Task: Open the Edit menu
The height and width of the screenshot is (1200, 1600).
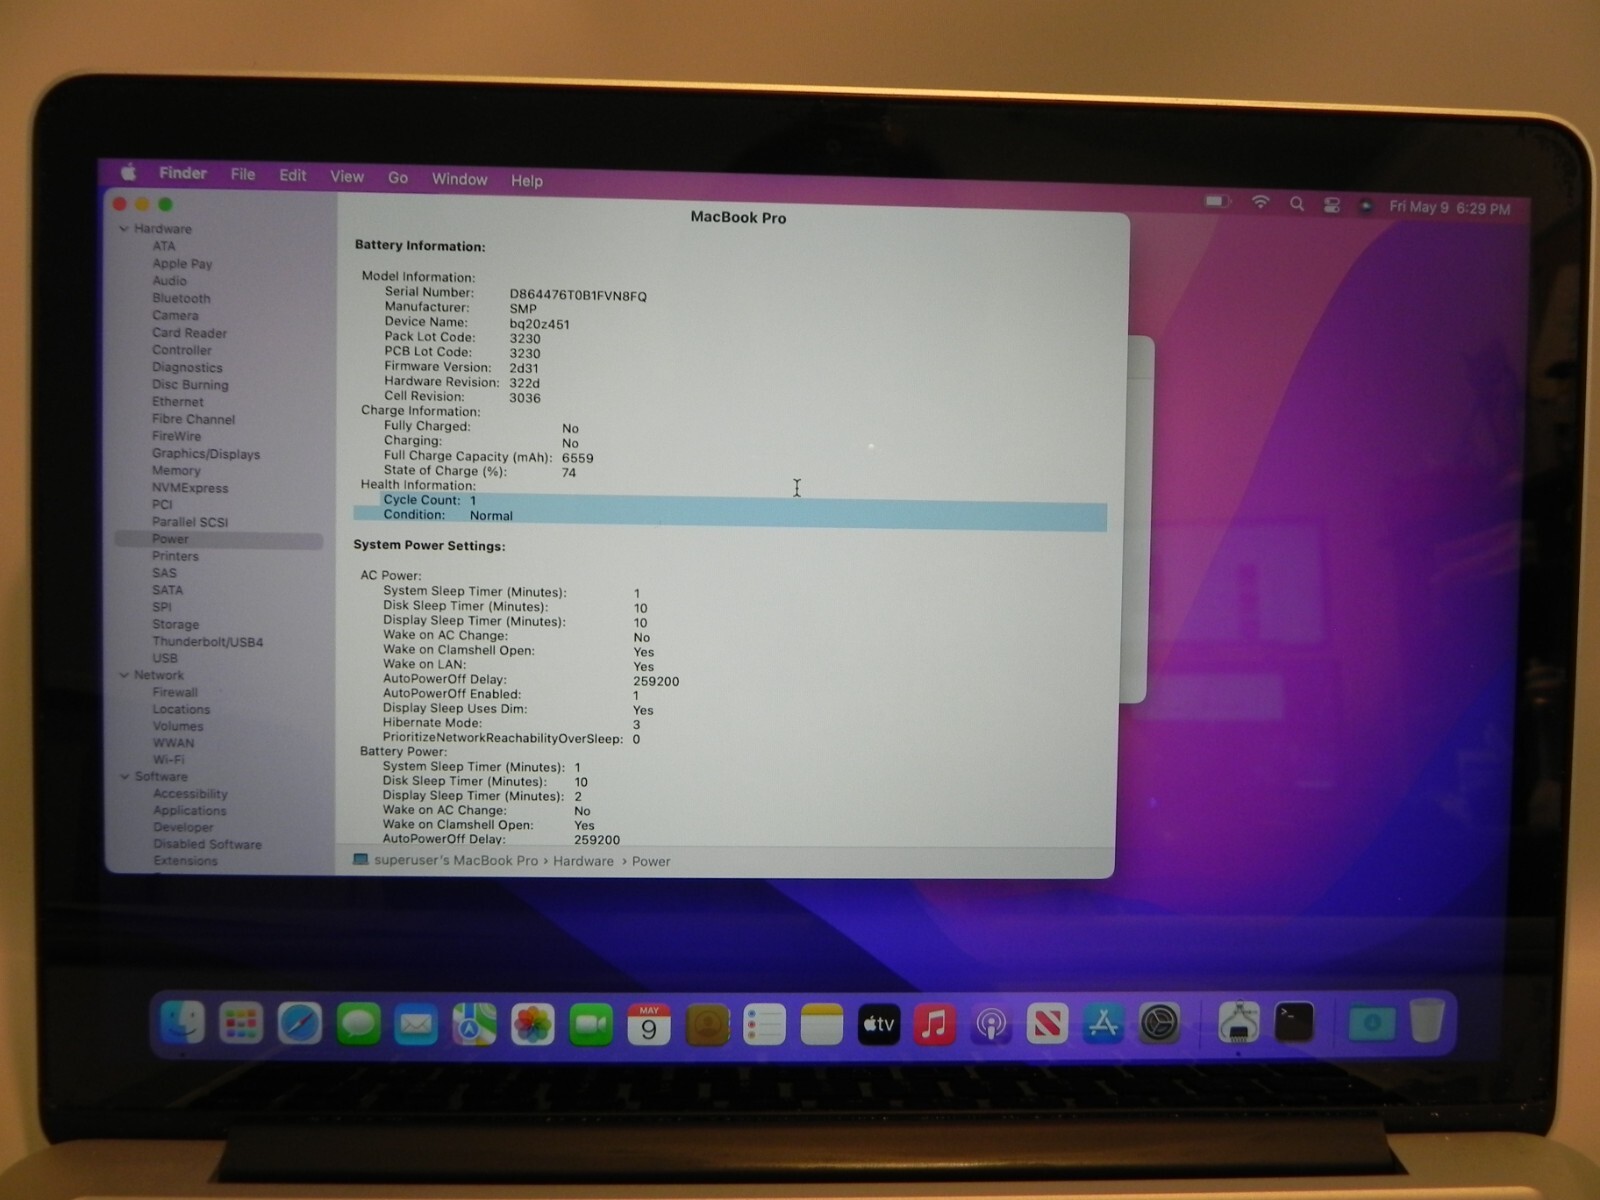Action: [x=293, y=175]
